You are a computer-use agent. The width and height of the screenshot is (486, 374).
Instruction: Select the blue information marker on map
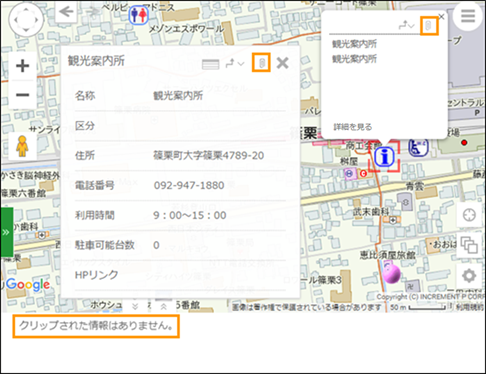coord(384,156)
